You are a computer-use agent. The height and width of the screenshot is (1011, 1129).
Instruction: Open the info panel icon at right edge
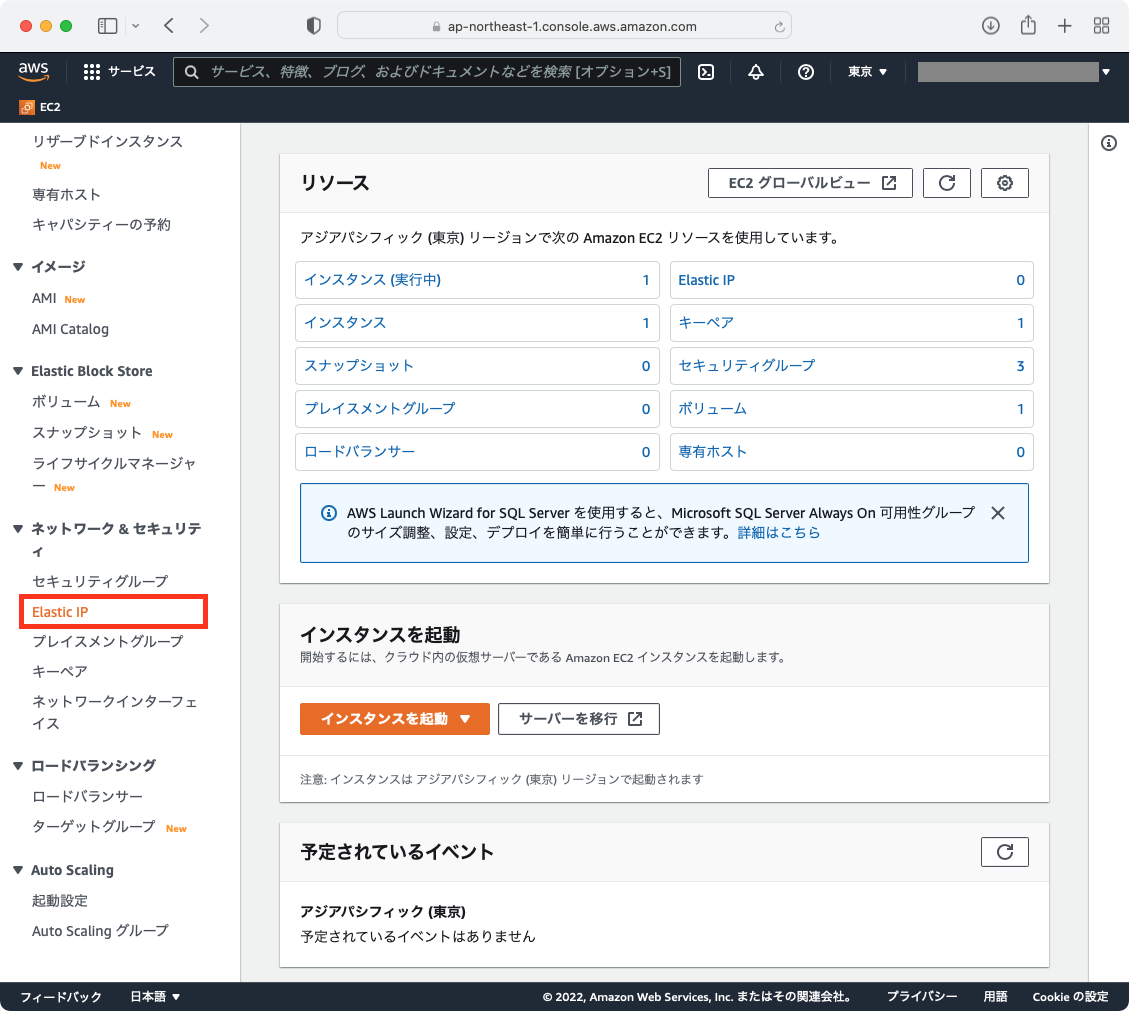pos(1109,143)
